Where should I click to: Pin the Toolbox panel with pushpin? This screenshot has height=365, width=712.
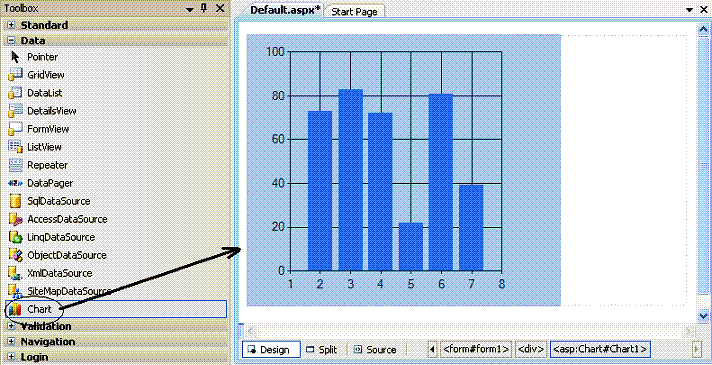tap(204, 8)
